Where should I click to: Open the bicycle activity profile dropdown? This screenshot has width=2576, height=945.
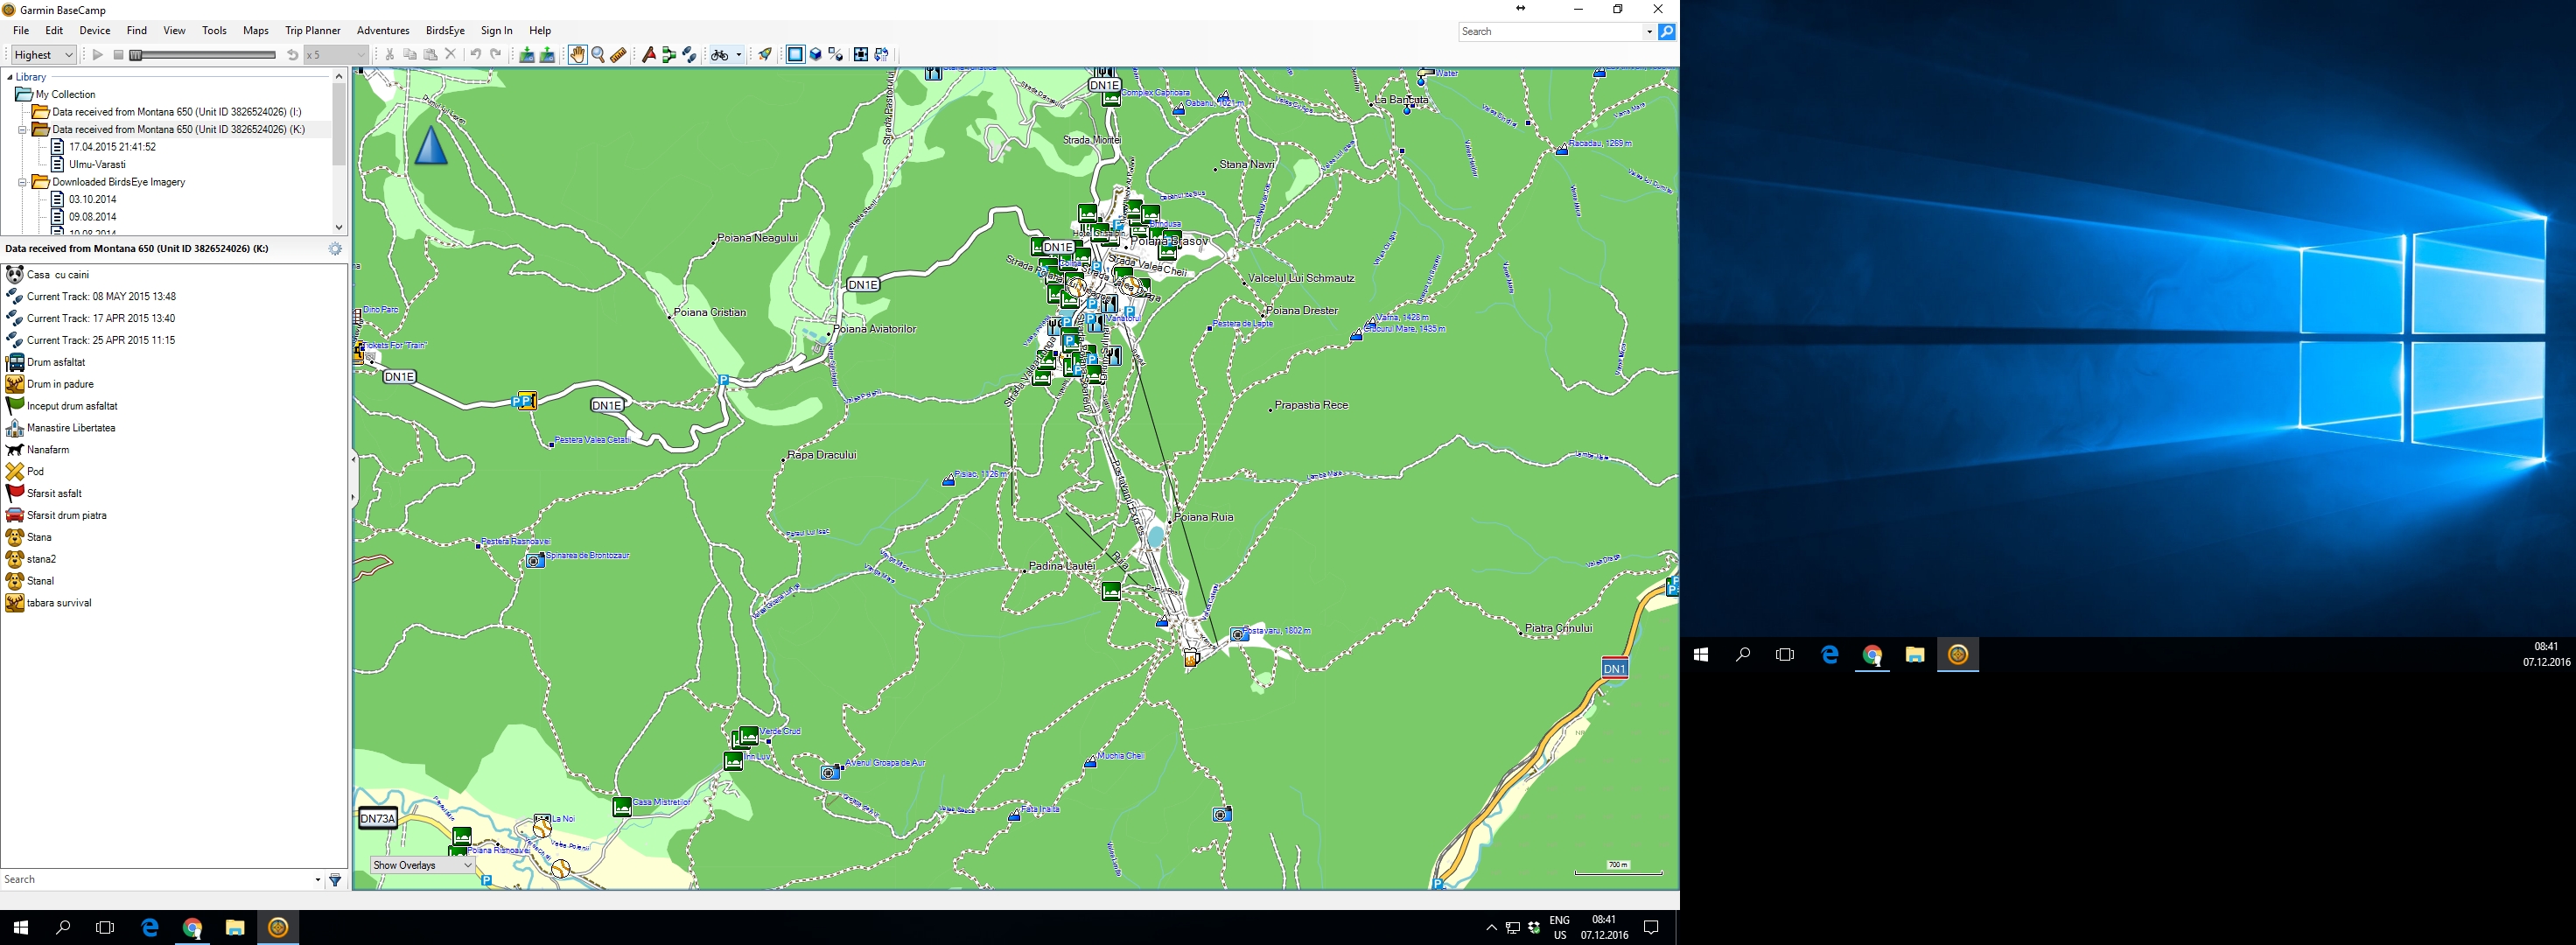738,55
